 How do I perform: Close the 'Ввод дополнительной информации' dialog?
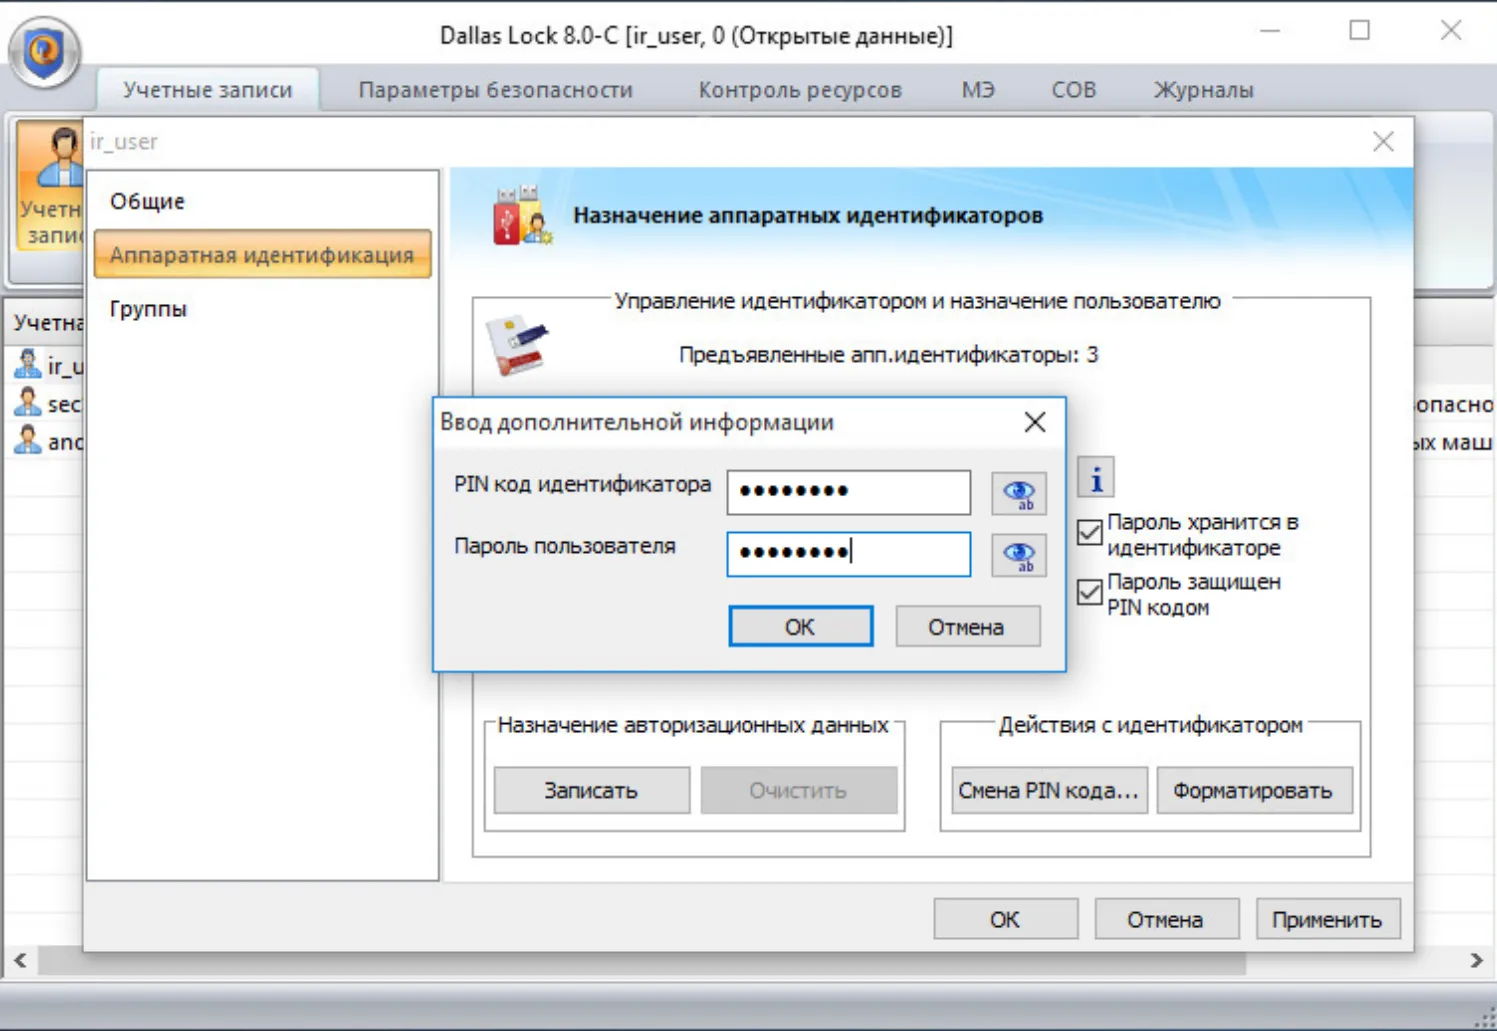(1035, 422)
